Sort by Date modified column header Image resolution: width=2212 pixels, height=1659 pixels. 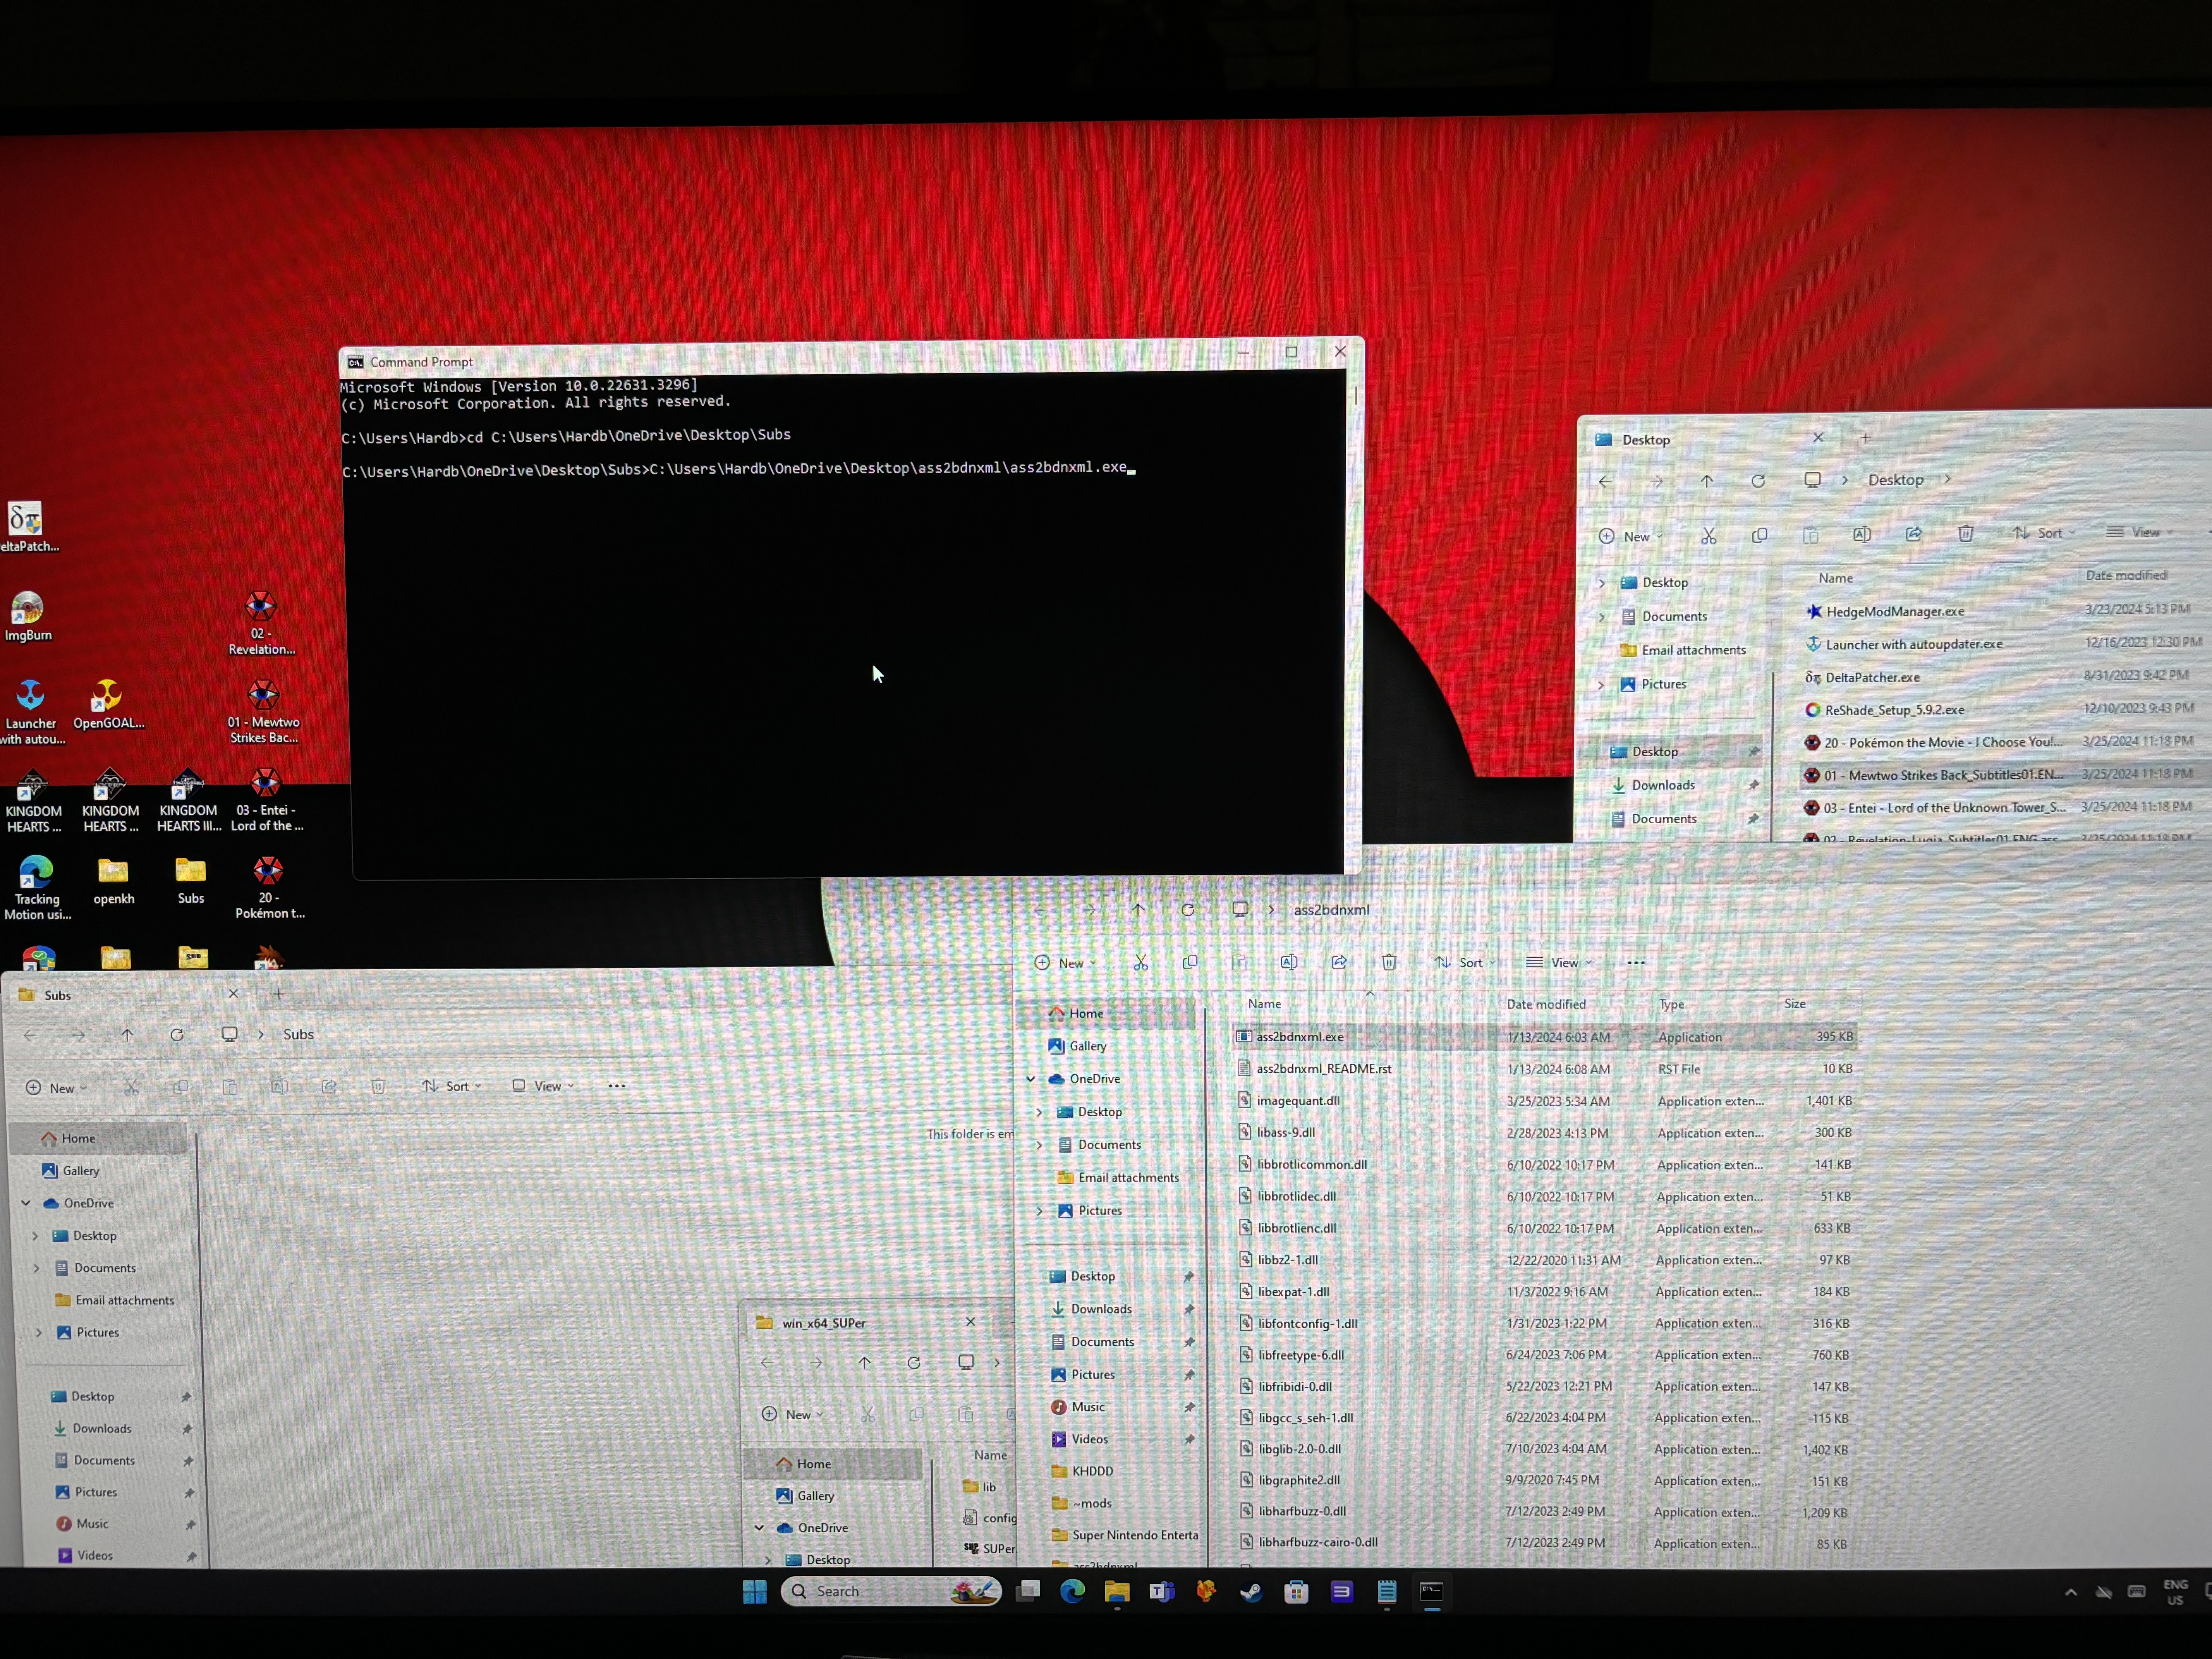1545,1004
